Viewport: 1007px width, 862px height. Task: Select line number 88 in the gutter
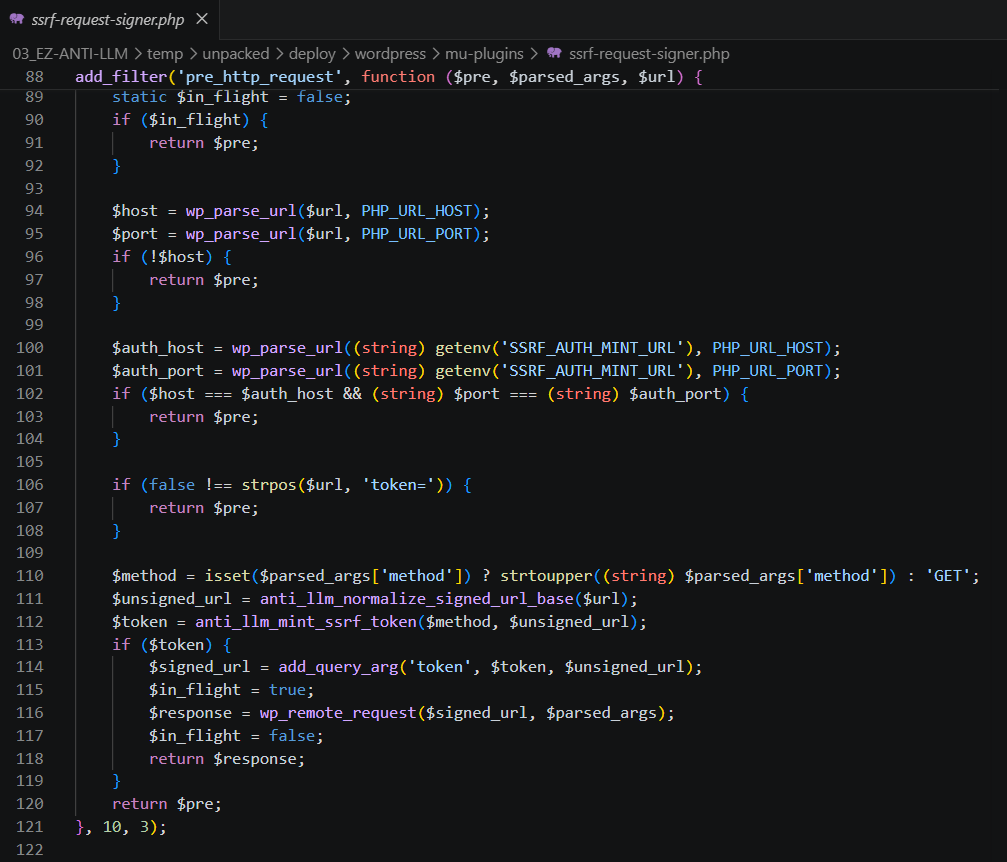pyautogui.click(x=34, y=77)
